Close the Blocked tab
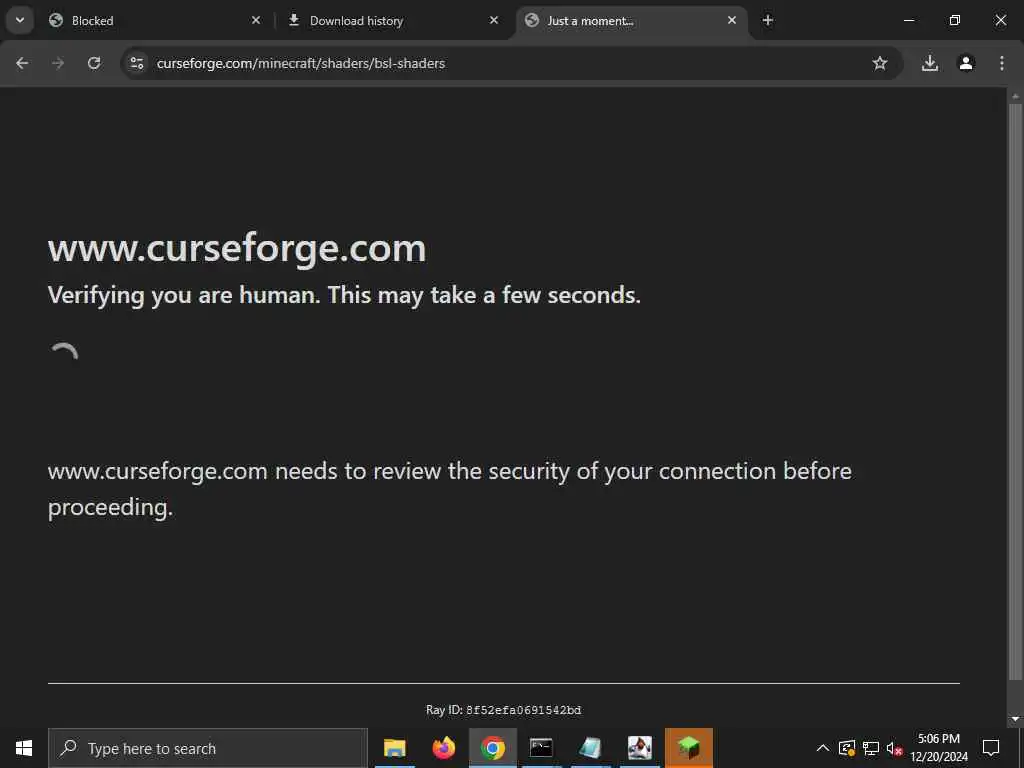 coord(256,20)
